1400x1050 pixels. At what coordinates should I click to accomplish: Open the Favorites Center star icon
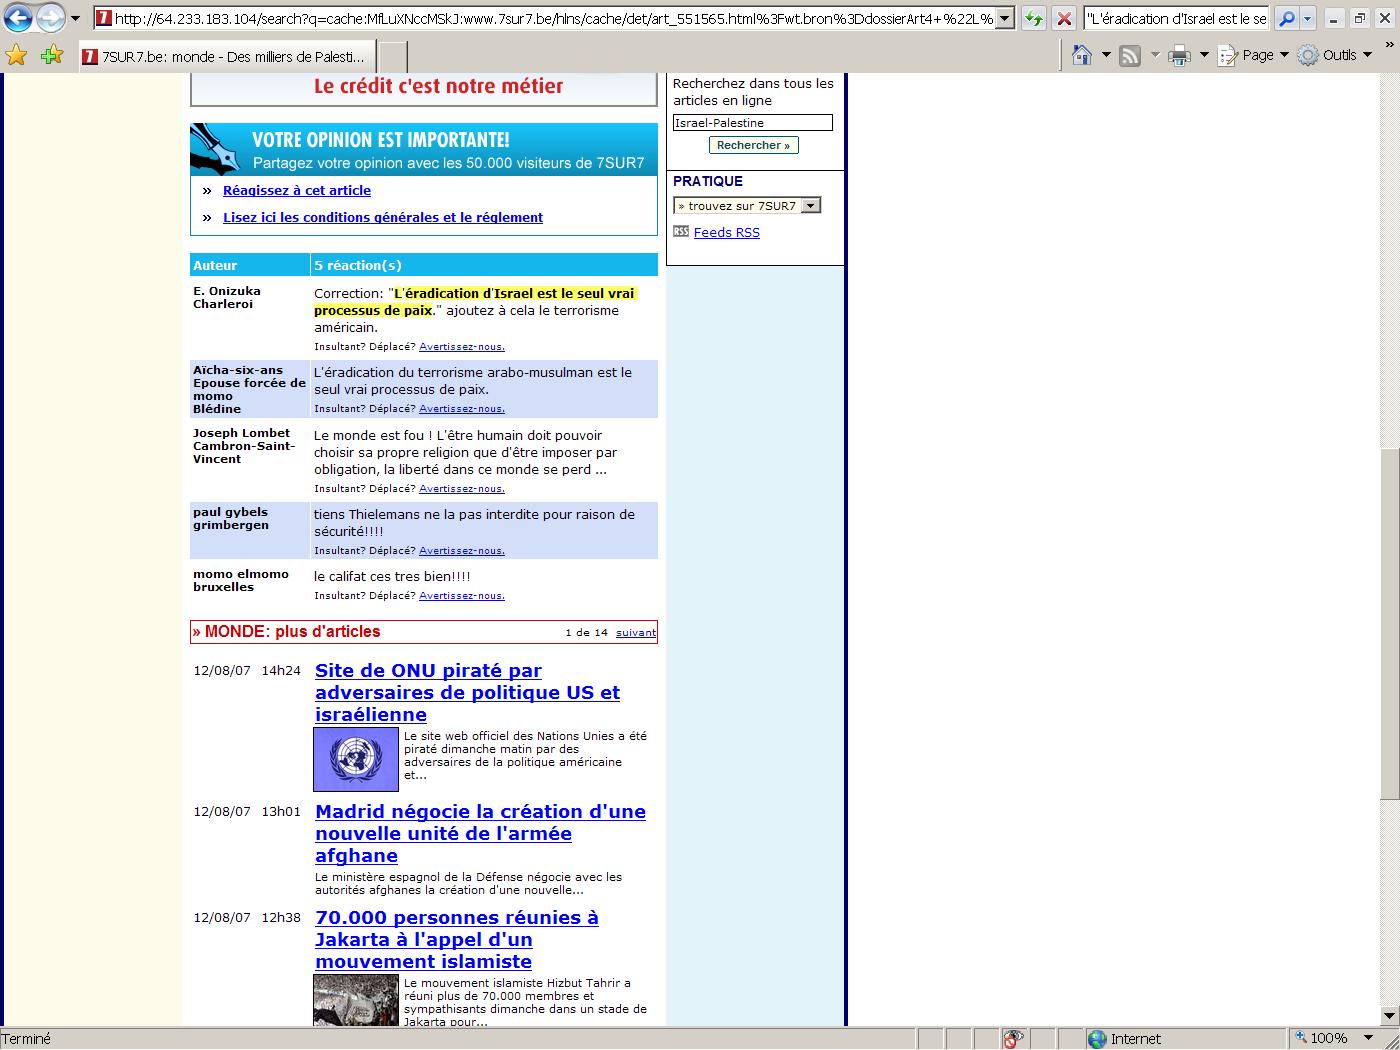tap(16, 56)
